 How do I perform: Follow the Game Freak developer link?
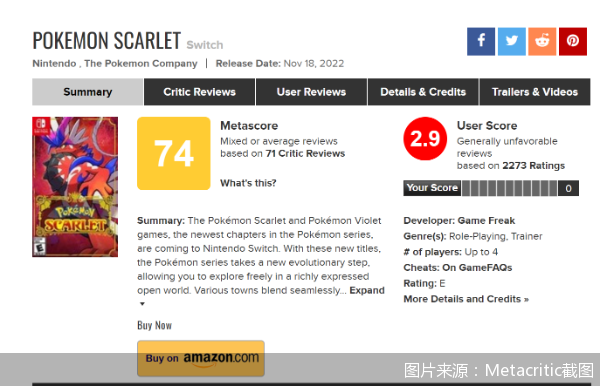tap(486, 221)
